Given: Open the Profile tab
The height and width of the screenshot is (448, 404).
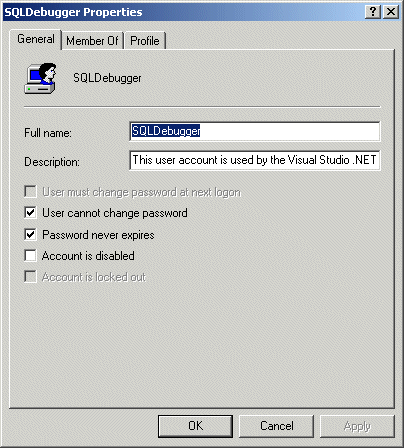Looking at the screenshot, I should [x=145, y=41].
